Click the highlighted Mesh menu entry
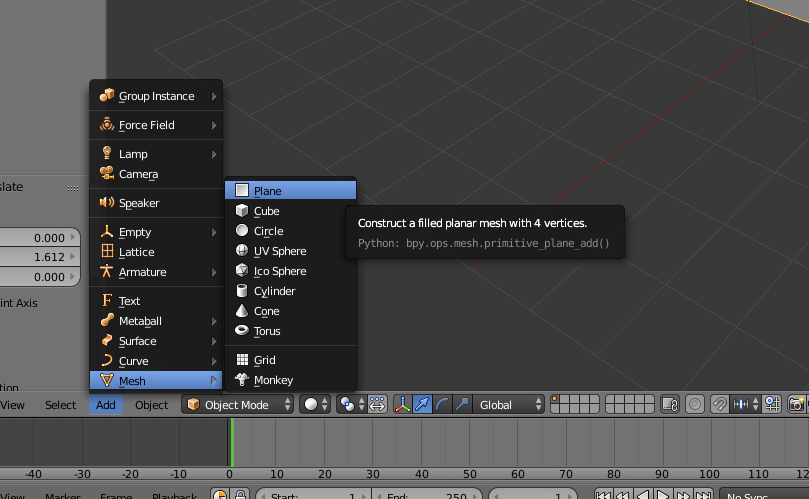 click(x=156, y=381)
